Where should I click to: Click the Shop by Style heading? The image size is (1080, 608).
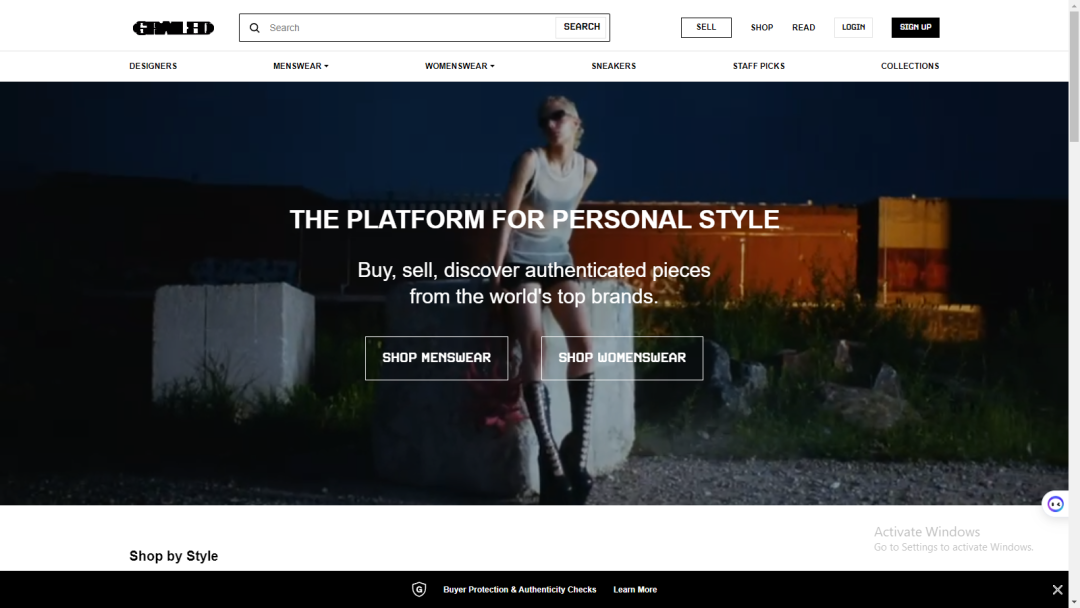pos(174,556)
